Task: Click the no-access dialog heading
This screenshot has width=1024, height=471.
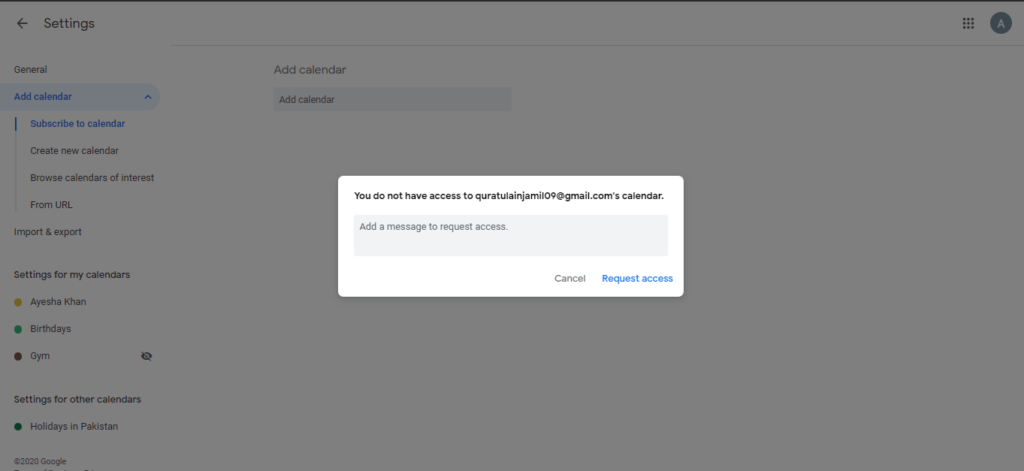Action: [509, 195]
